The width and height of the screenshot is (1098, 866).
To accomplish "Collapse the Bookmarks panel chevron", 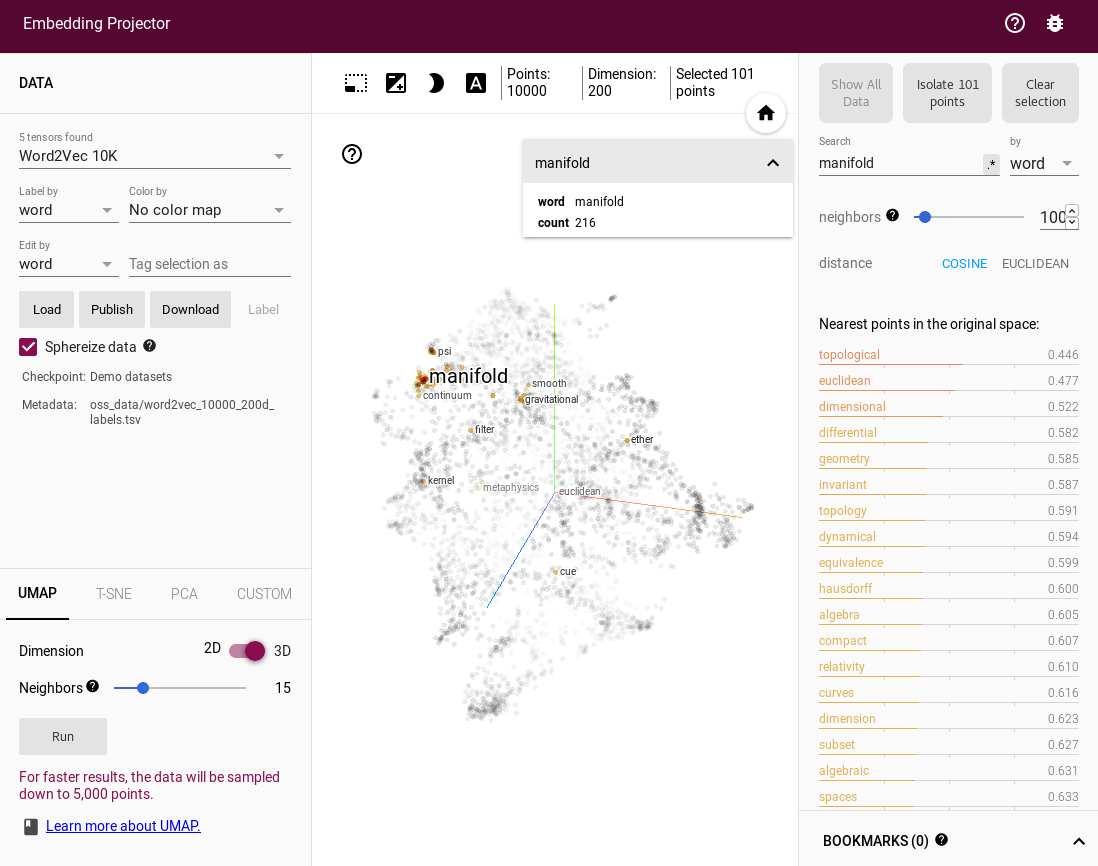I will click(1078, 841).
